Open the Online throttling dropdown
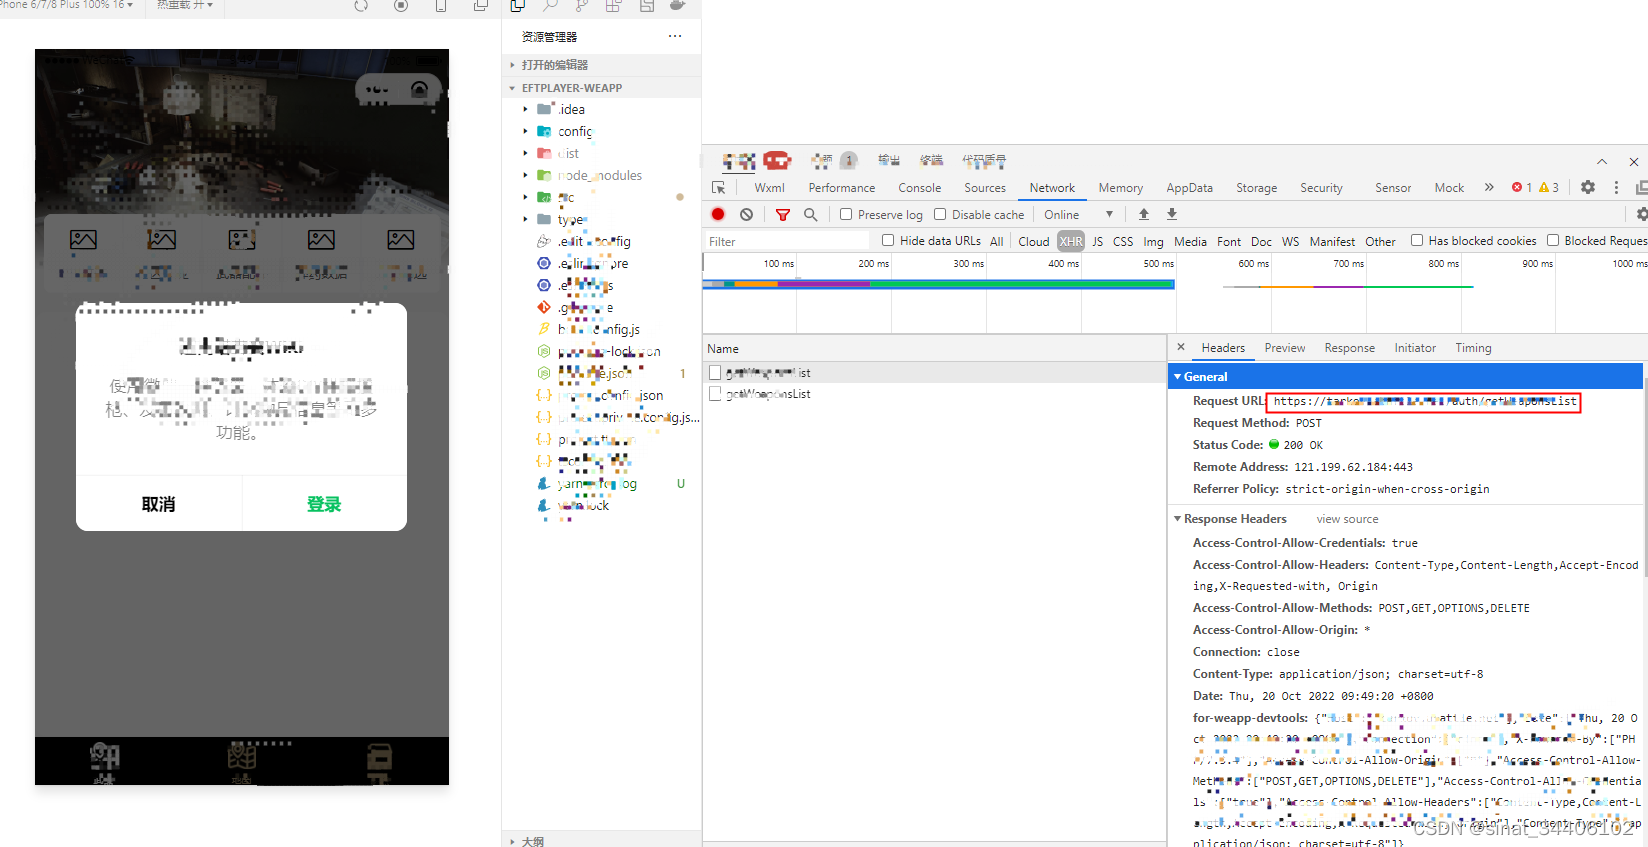 tap(1078, 214)
